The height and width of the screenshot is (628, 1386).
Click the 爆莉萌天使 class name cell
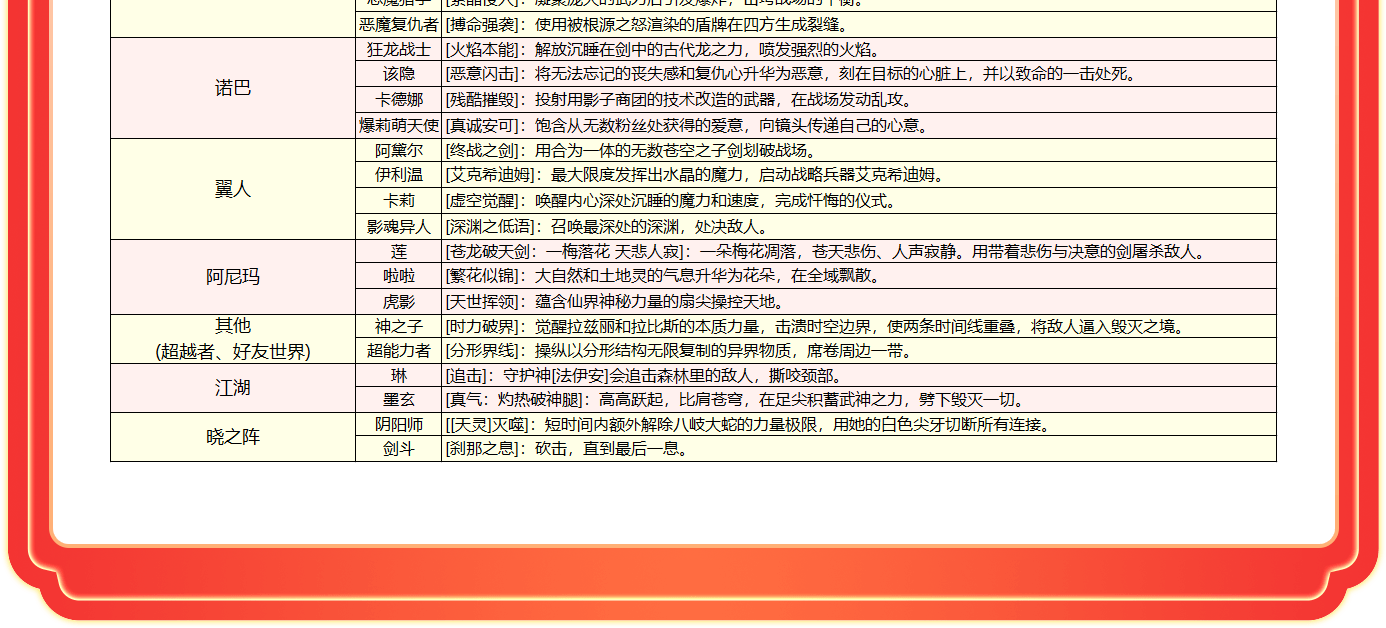[398, 126]
